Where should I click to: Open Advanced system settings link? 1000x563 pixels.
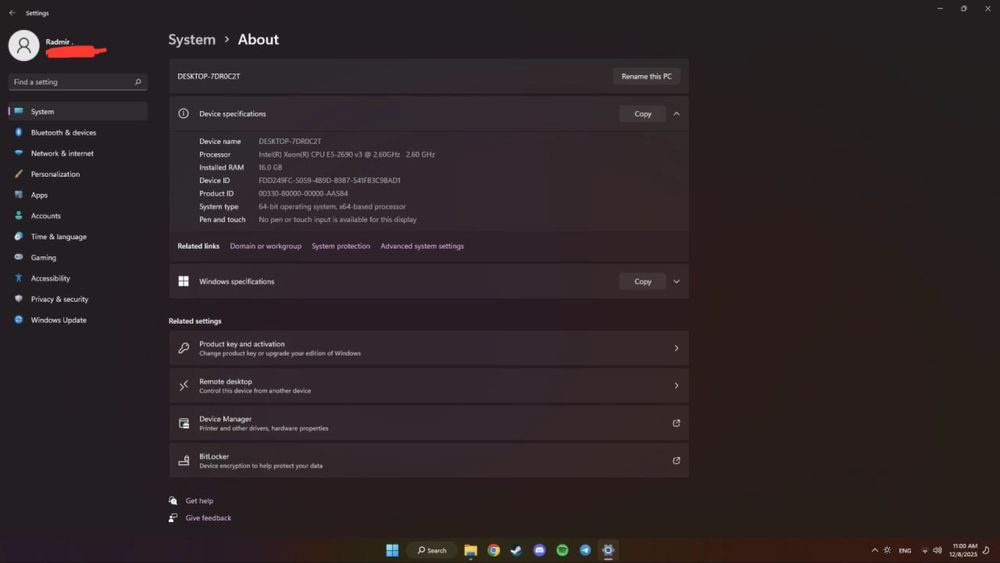tap(422, 246)
